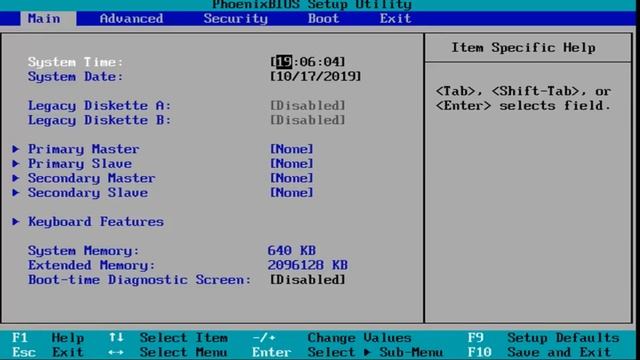Open the Secondary Master submenu entry
Screen dimensions: 640x360
pyautogui.click(x=91, y=178)
